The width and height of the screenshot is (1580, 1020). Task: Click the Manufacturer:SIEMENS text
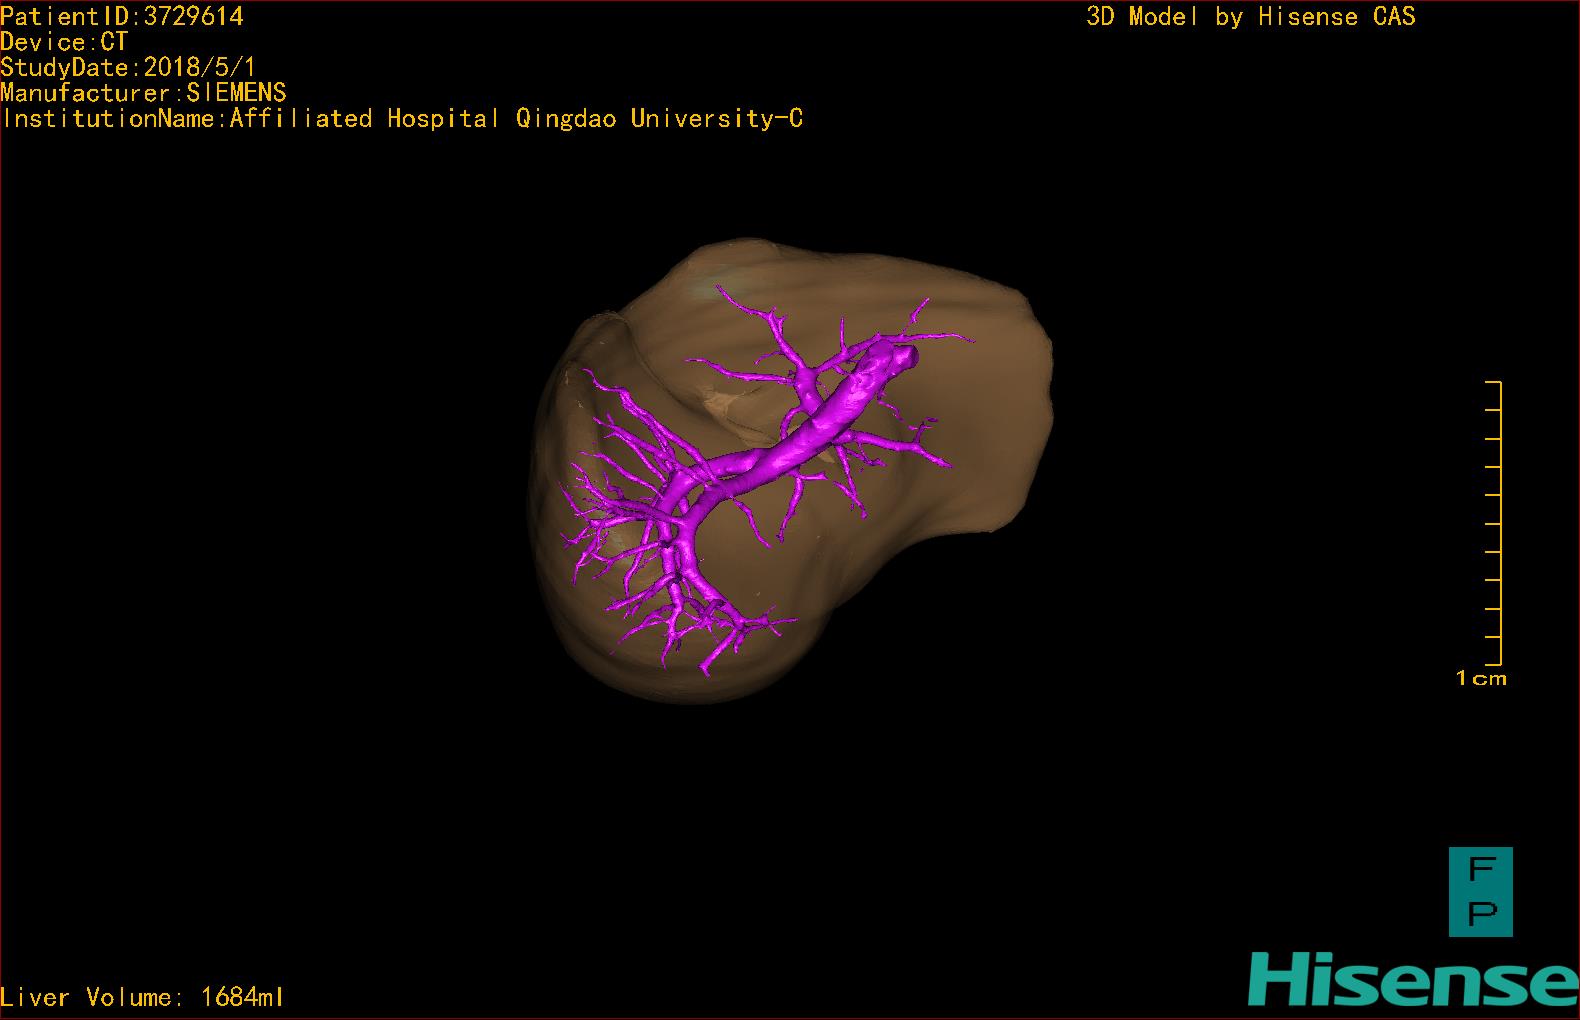pos(143,93)
